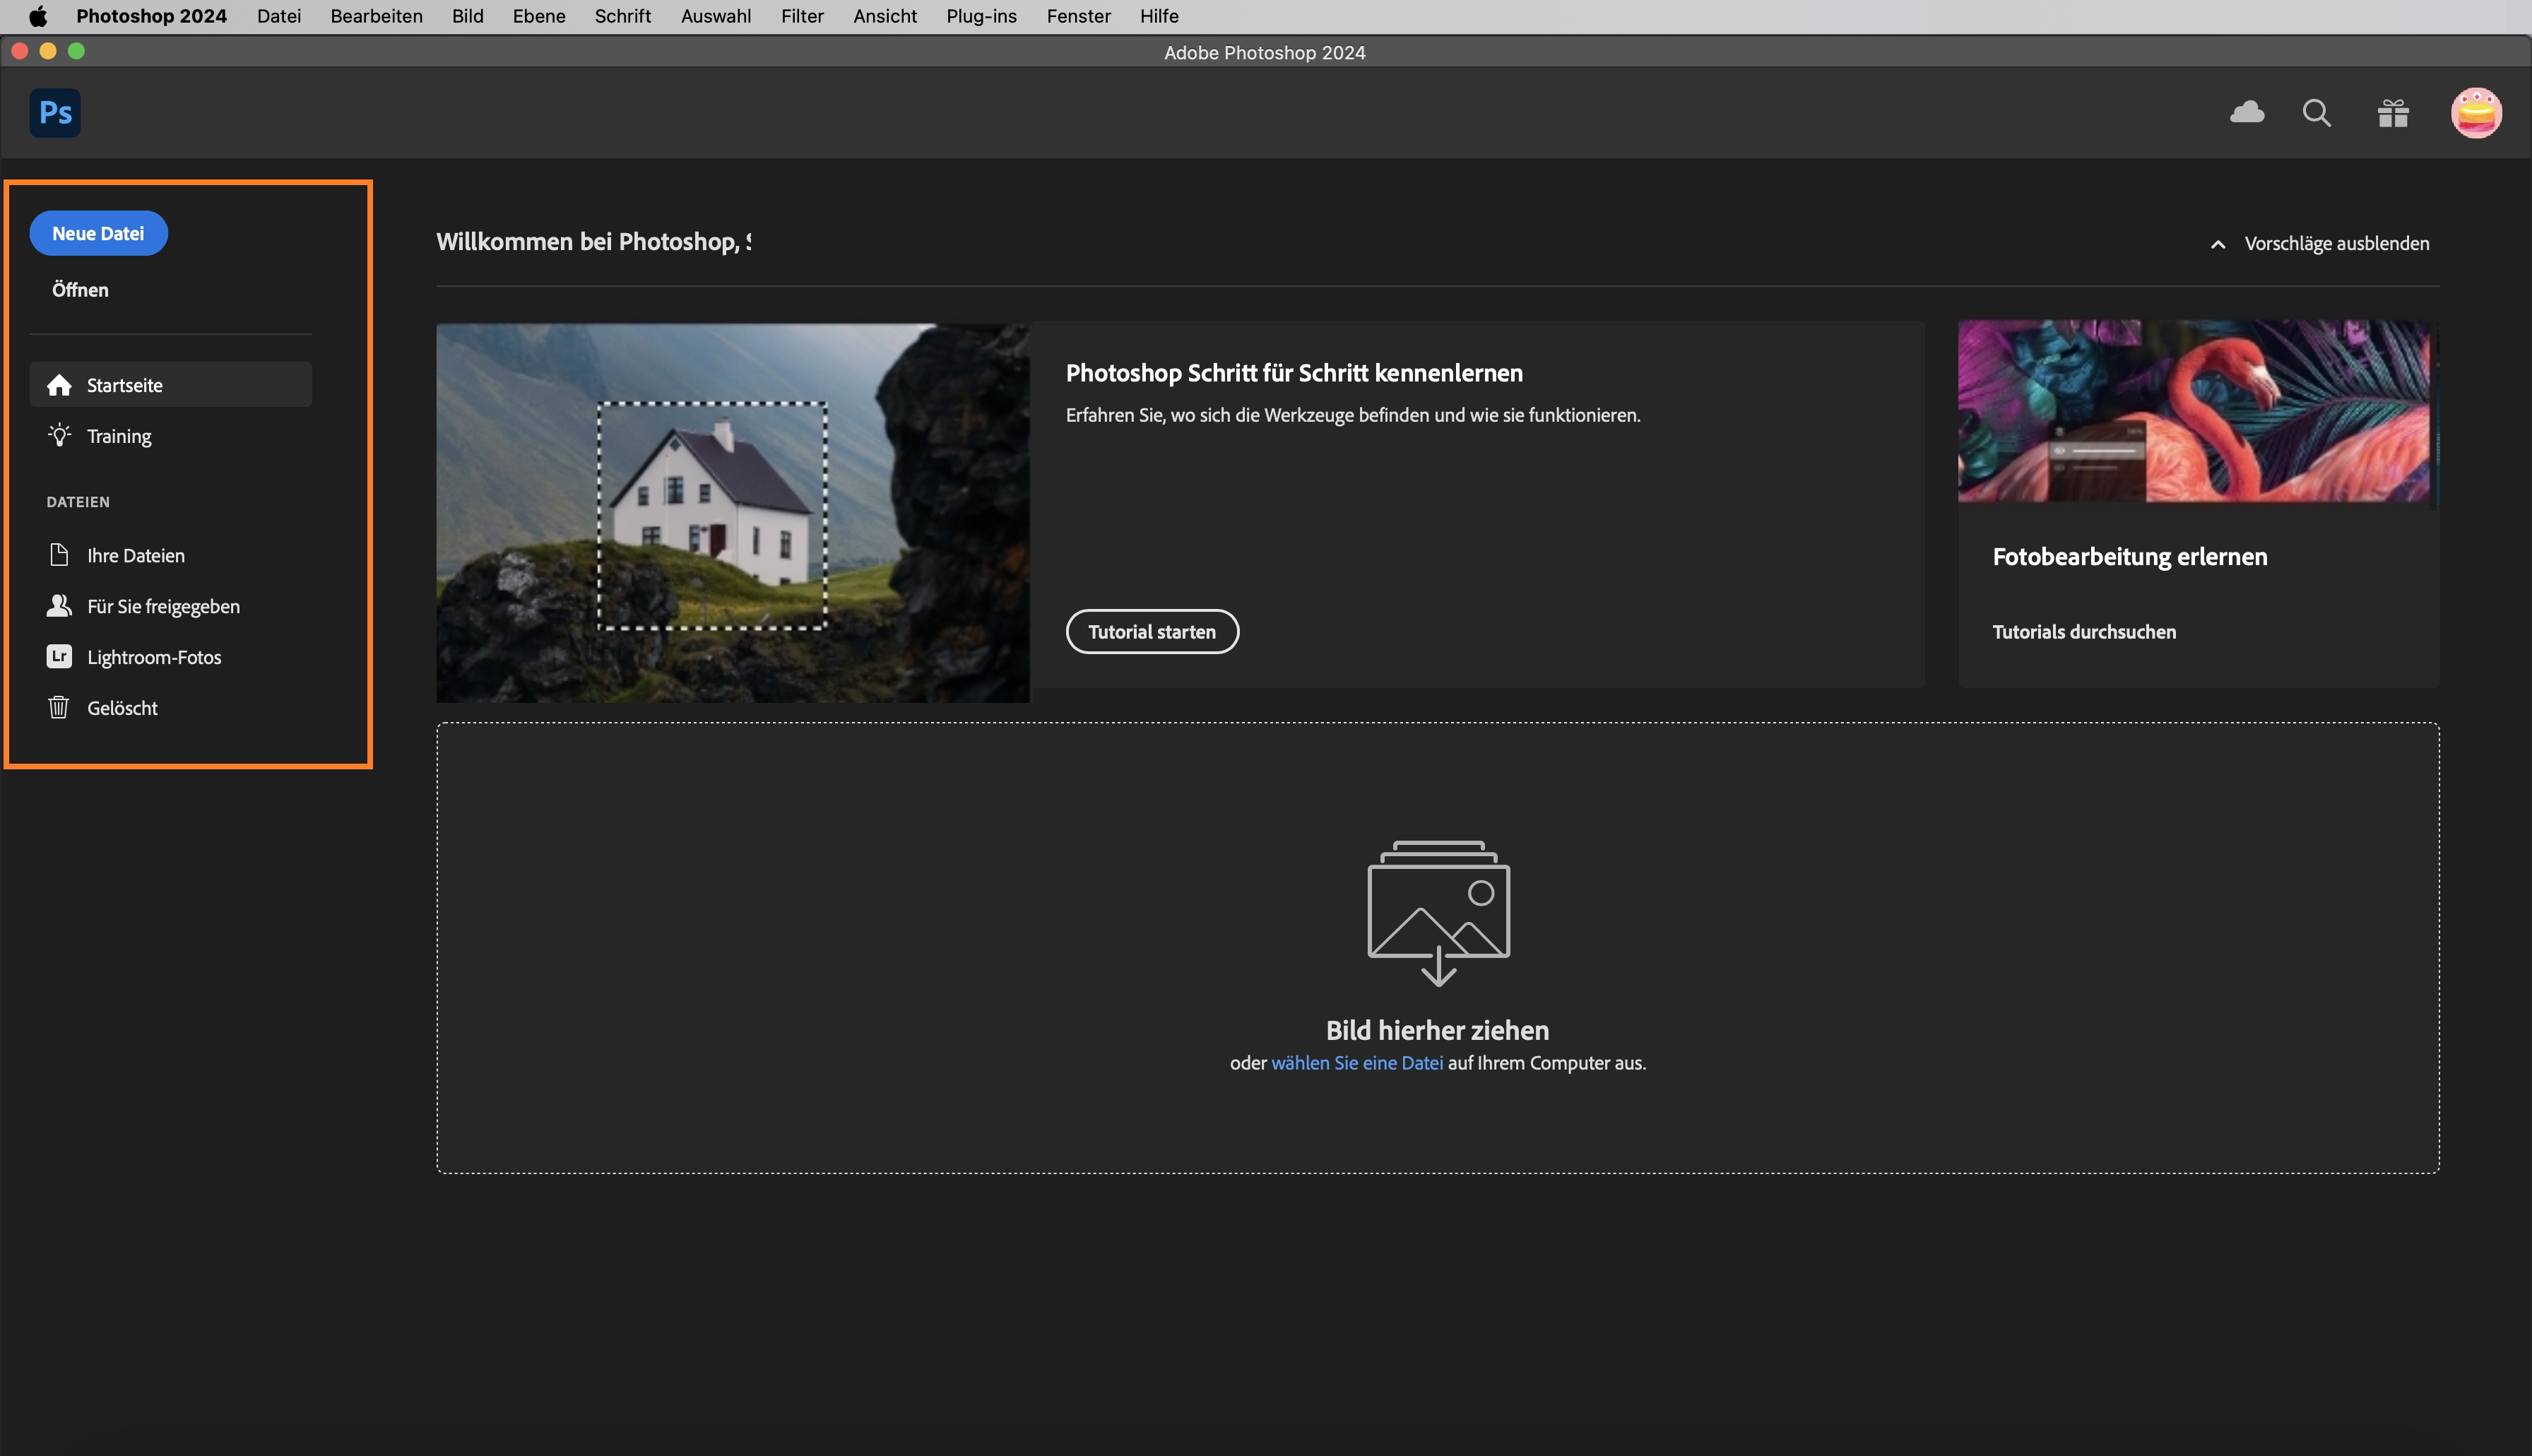Click the Neue Datei button
Image resolution: width=2532 pixels, height=1456 pixels.
click(98, 232)
